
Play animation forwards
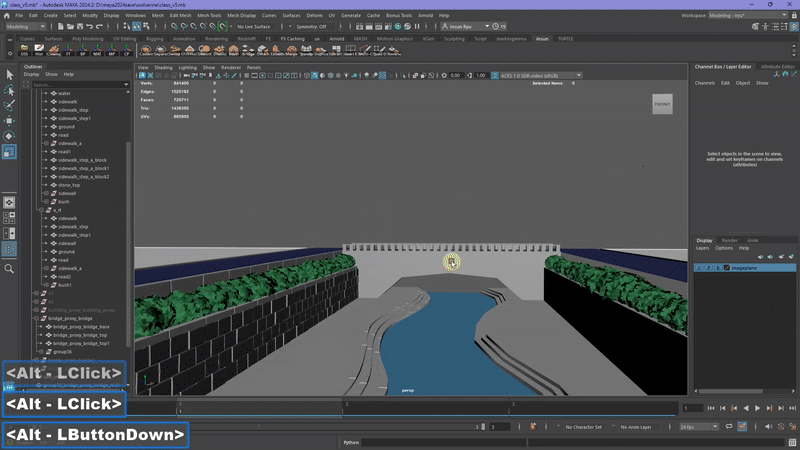(x=758, y=408)
